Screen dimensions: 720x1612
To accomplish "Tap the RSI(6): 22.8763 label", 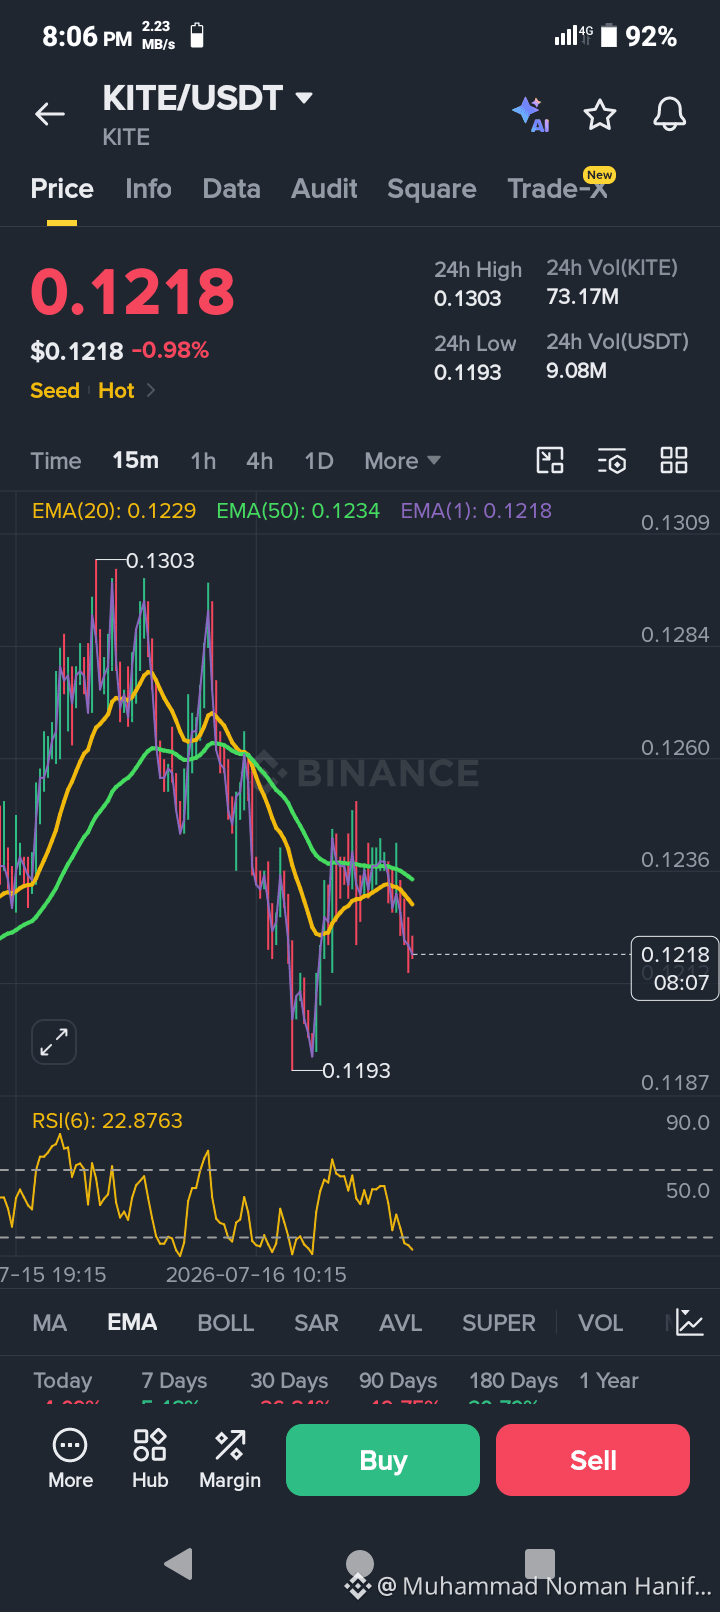I will pyautogui.click(x=107, y=1120).
